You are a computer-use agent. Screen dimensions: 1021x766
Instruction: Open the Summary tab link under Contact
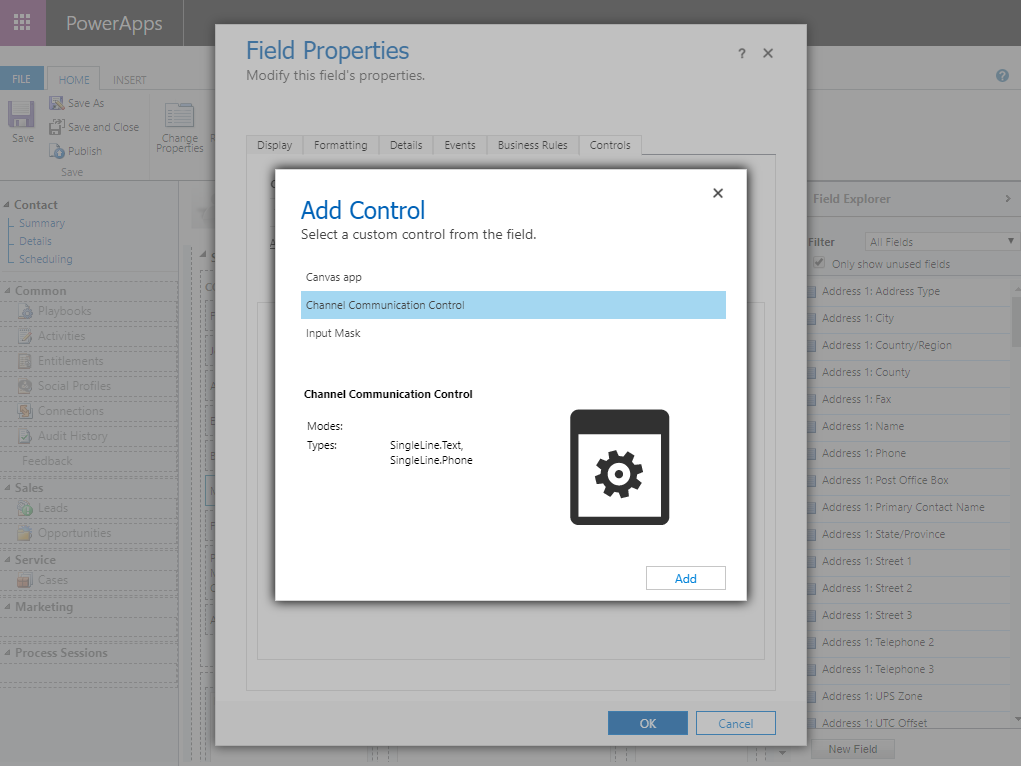click(x=42, y=223)
